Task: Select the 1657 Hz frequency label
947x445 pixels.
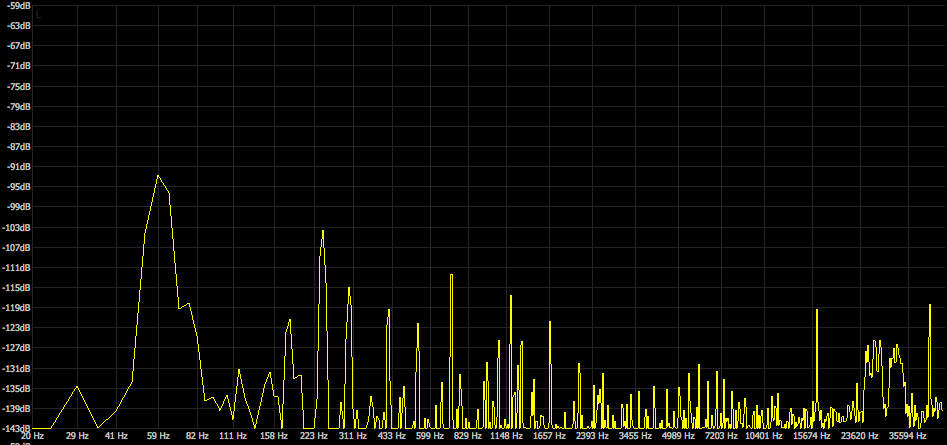Action: 549,435
